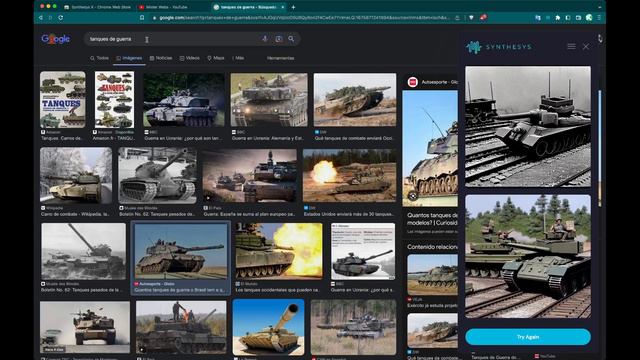Click the Synthesys panel scrollbar
Image resolution: width=640 pixels, height=360 pixels.
600,147
